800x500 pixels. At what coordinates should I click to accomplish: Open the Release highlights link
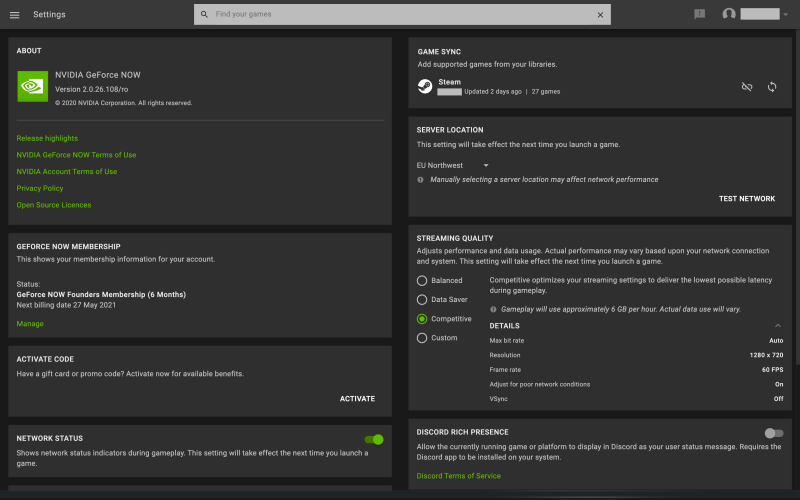(47, 138)
